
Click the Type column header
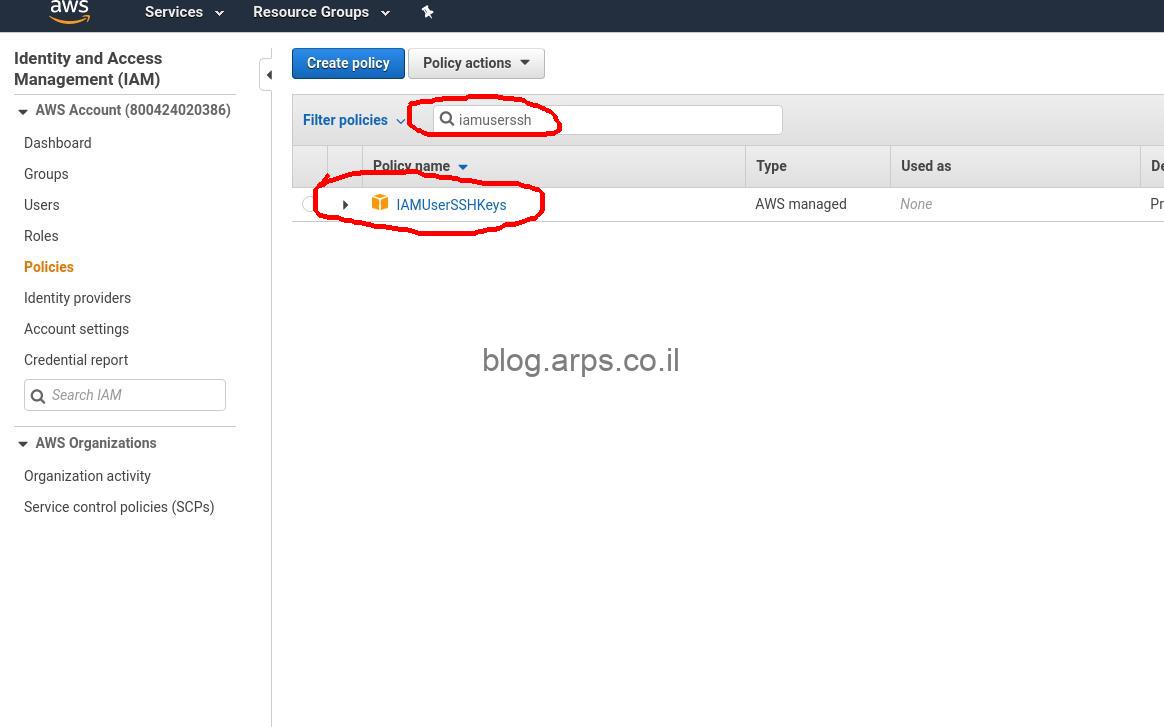(771, 166)
